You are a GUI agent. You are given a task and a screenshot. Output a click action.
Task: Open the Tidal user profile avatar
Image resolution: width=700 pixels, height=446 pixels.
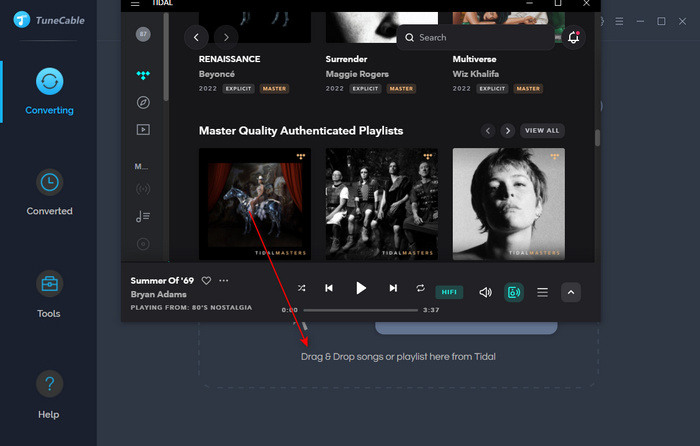point(143,34)
